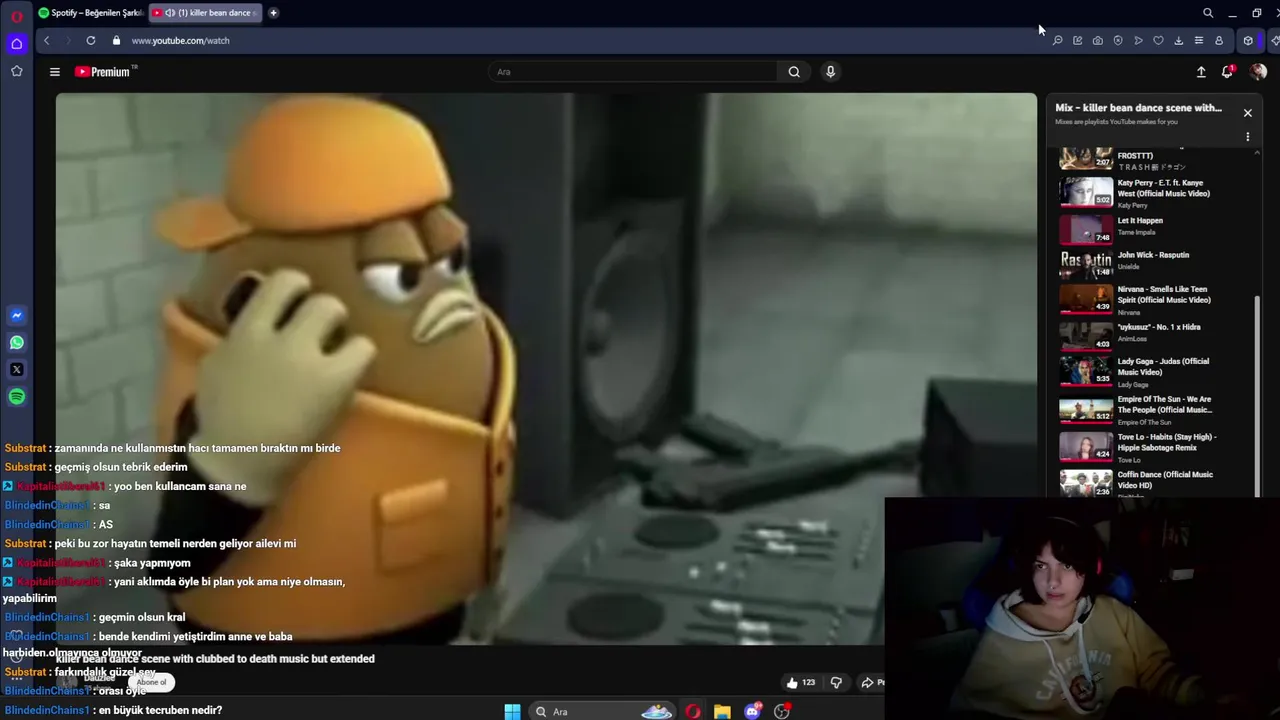Play Tove Lo - Habits (Stay High) remix
Screen dimensions: 1280x720
coord(1166,442)
